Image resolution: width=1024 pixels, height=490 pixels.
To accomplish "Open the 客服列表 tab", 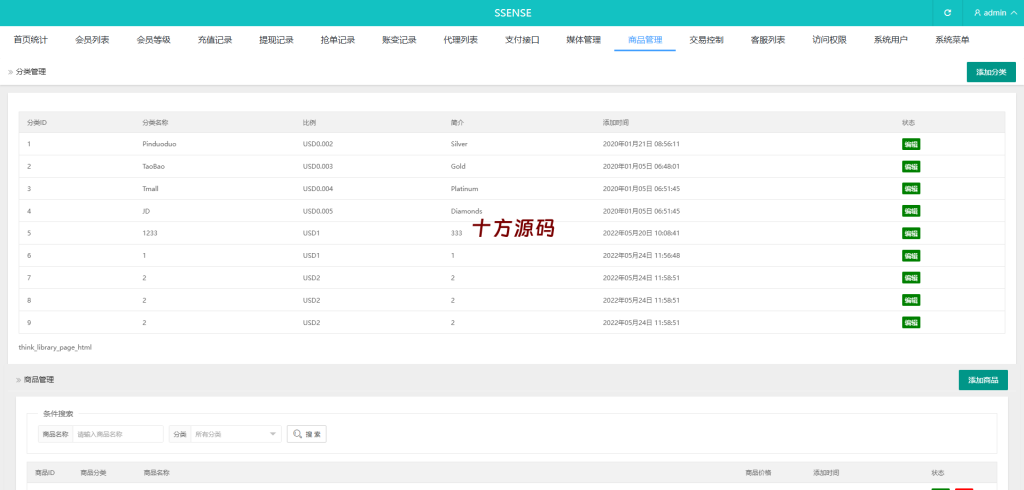I will [x=768, y=40].
